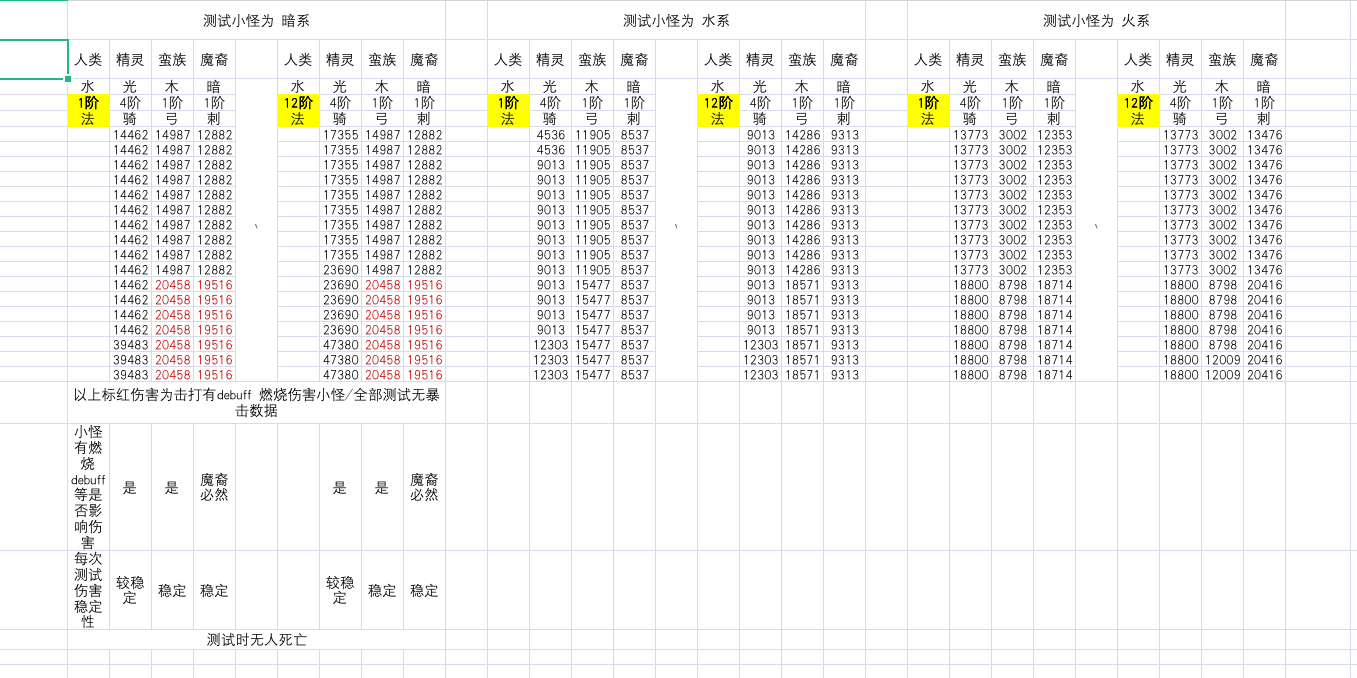Click topmost red 20458 in leftmost table
This screenshot has width=1357, height=678.
tap(172, 285)
